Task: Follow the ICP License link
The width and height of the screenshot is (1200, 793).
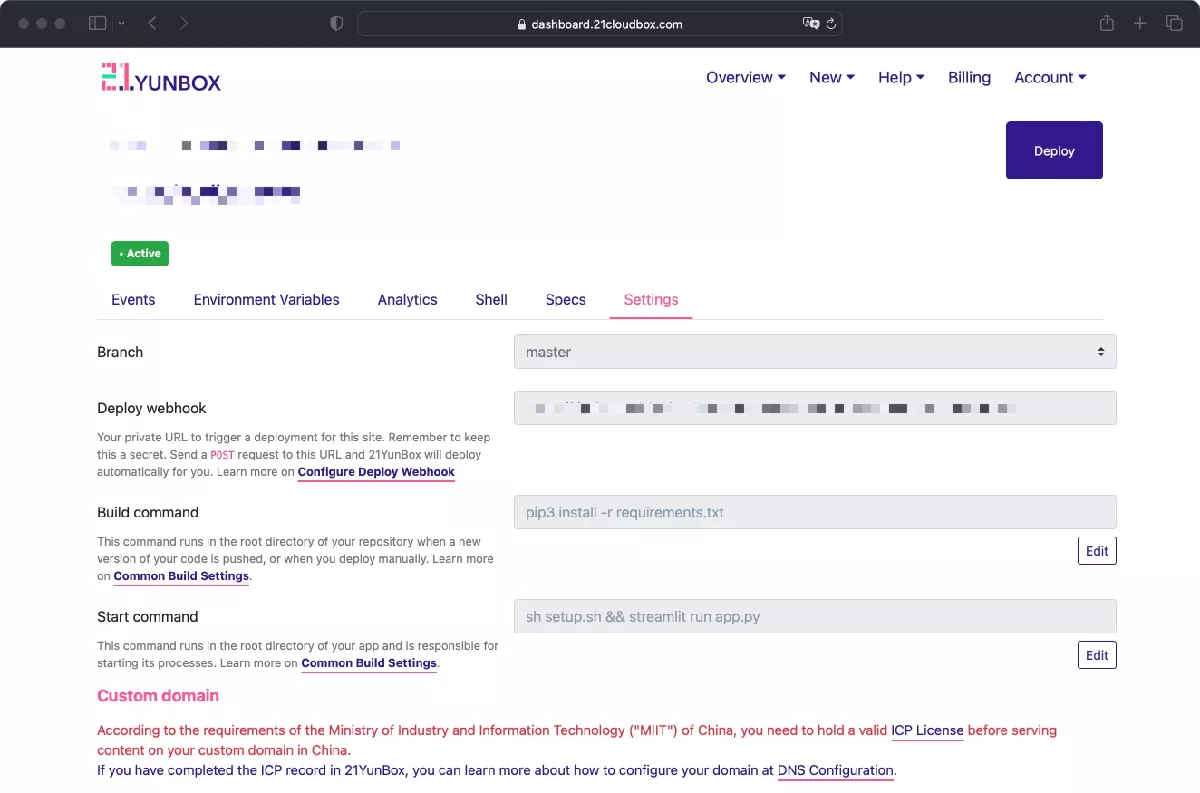Action: coord(926,731)
